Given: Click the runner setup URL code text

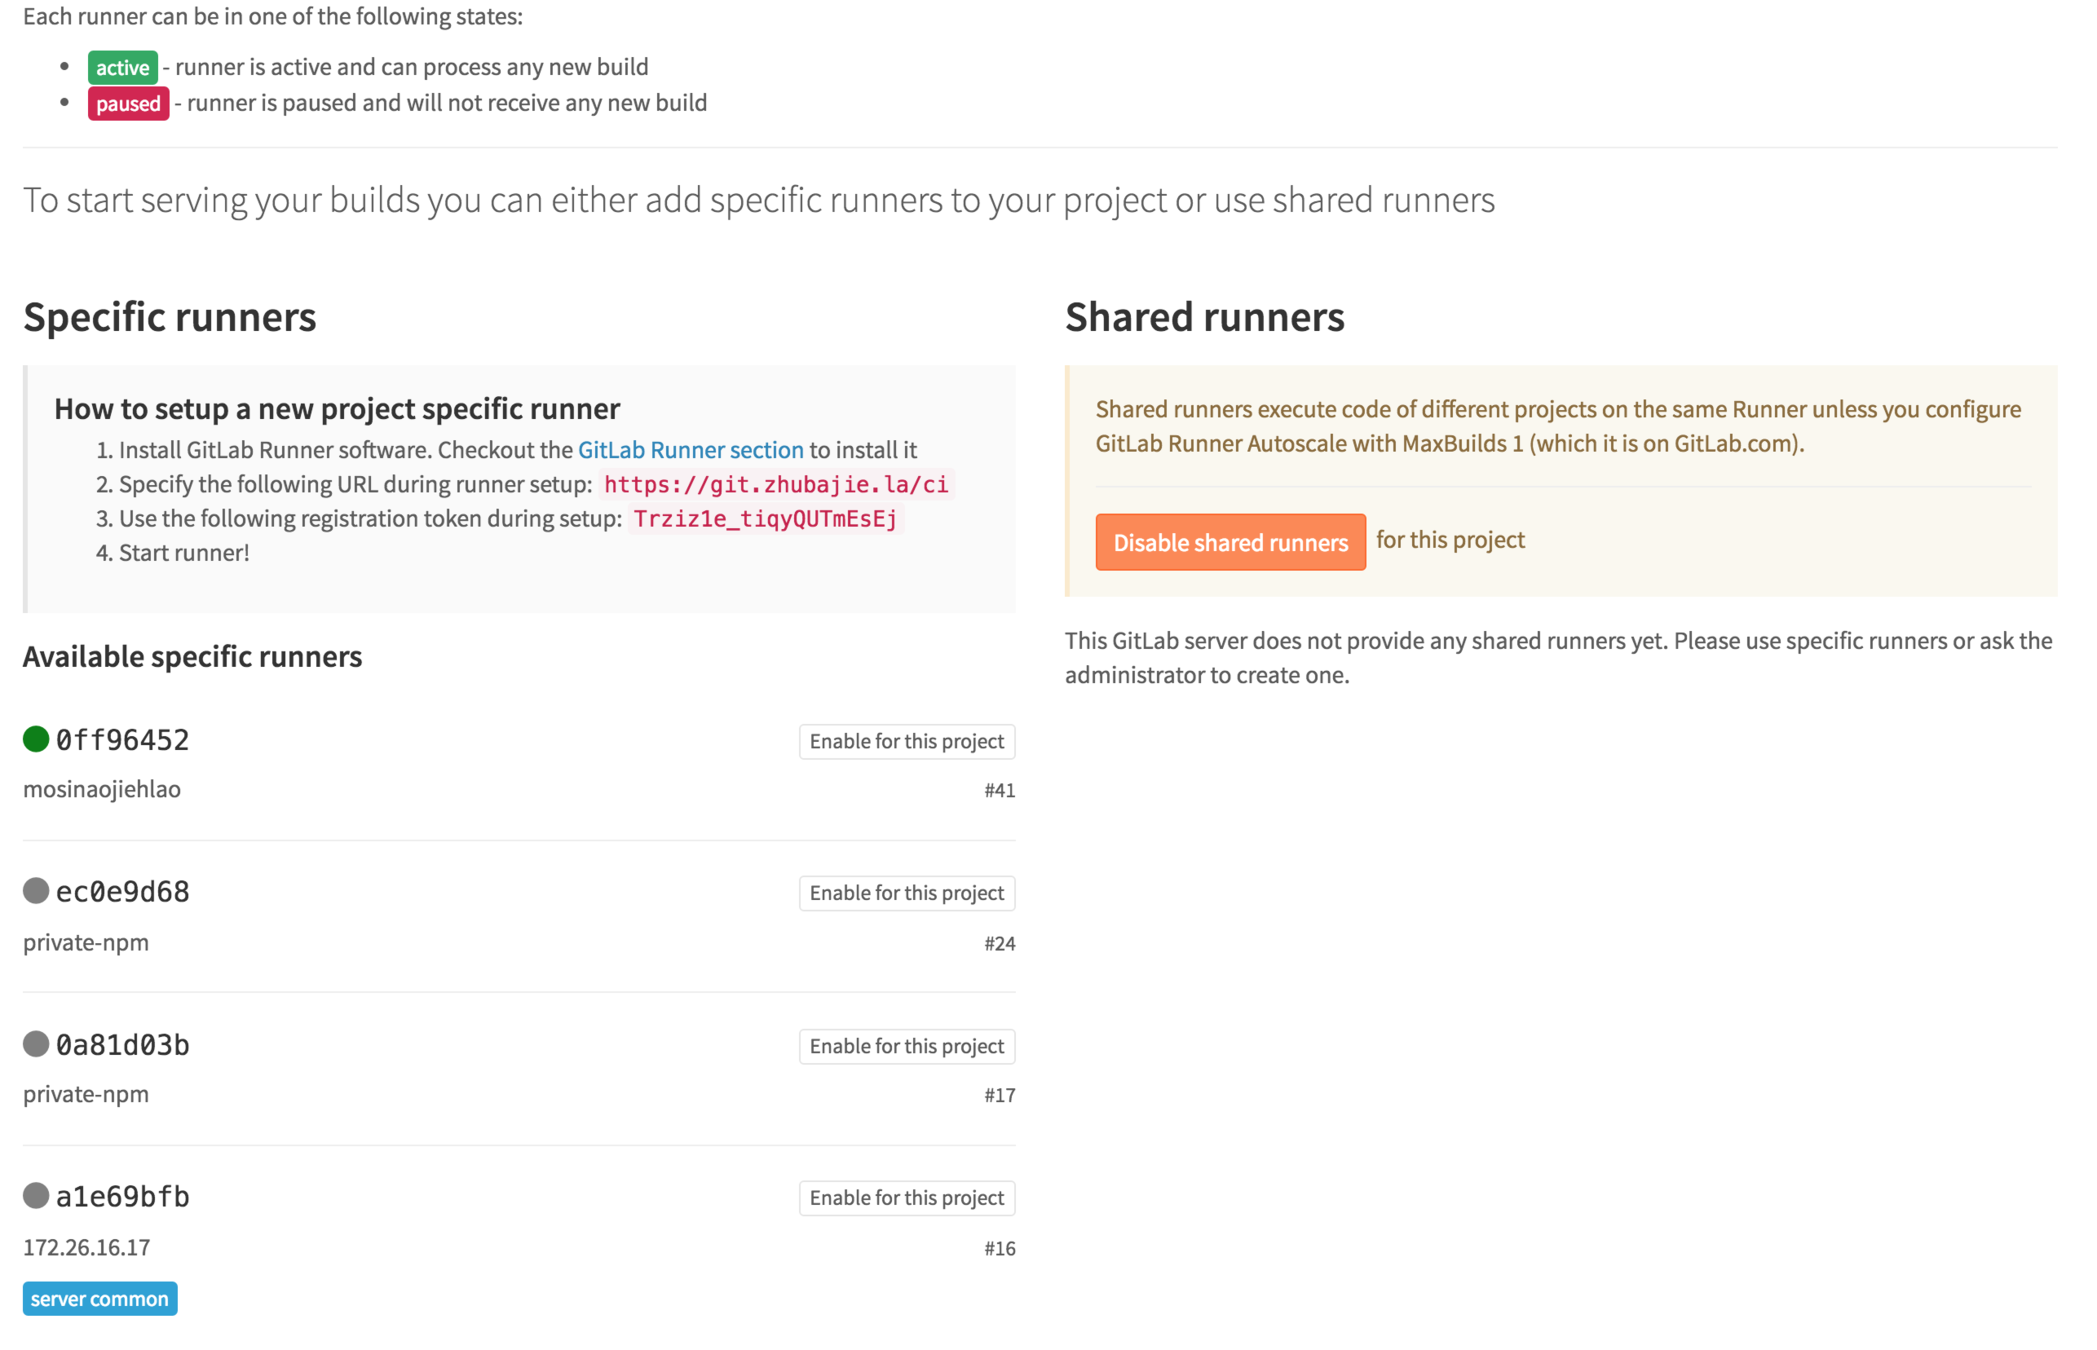Looking at the screenshot, I should [x=776, y=485].
